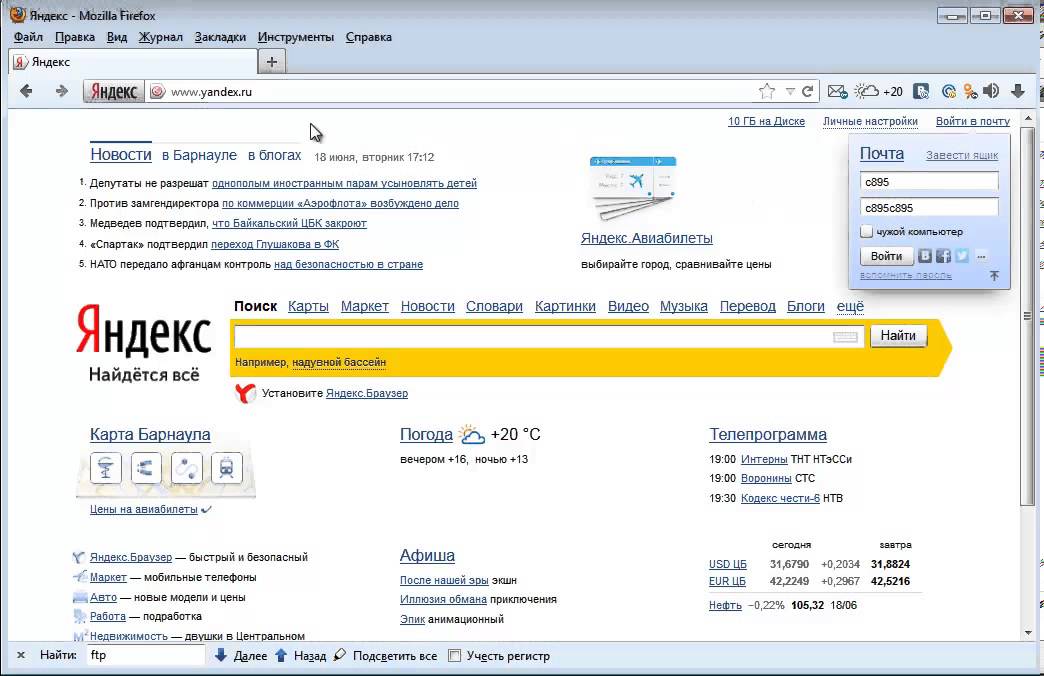Open the Вид menu
This screenshot has height=676, width=1044.
(117, 37)
